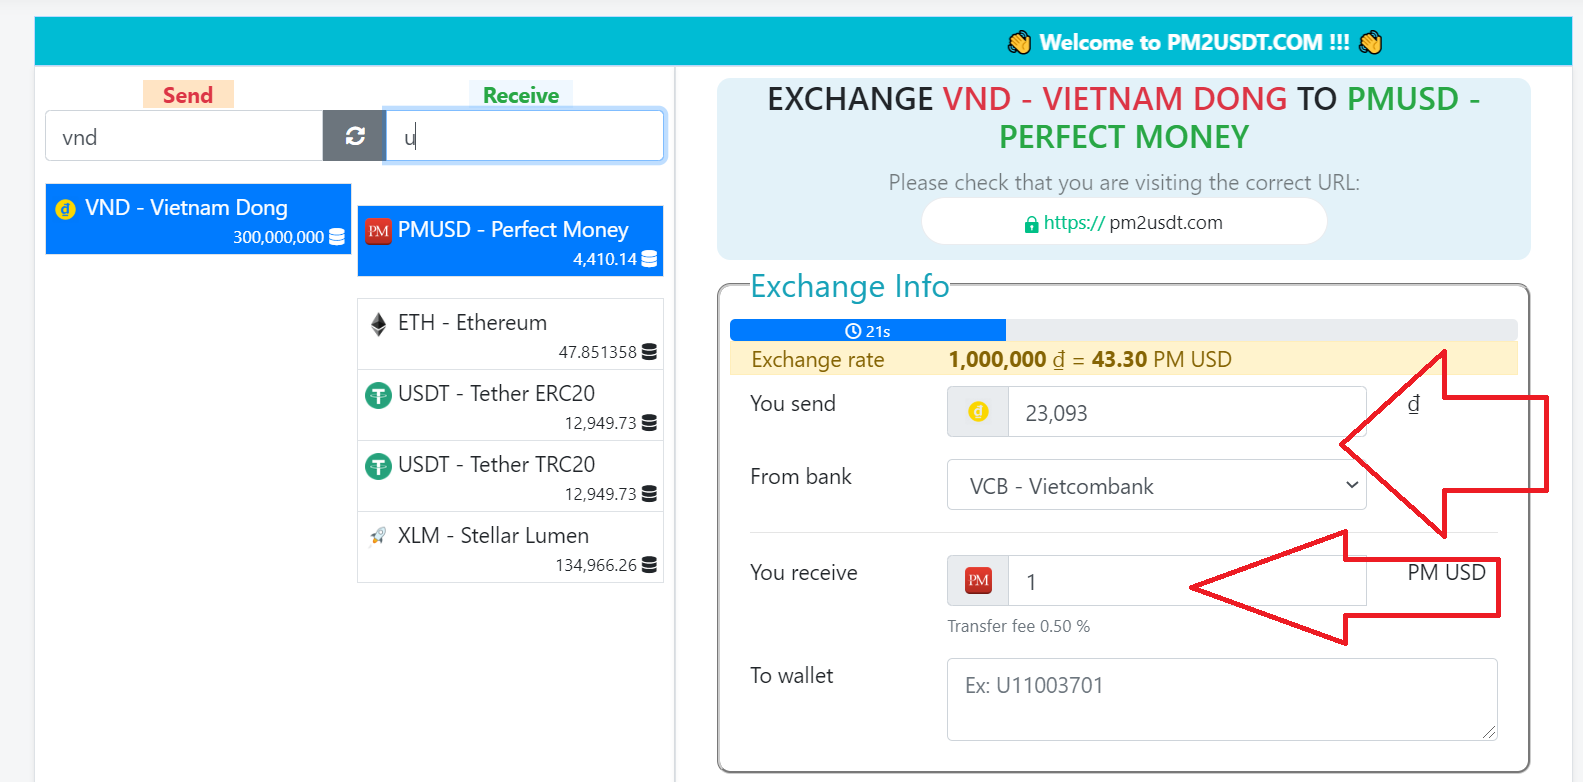Click the 4,410.14 reserve amount

click(x=604, y=259)
